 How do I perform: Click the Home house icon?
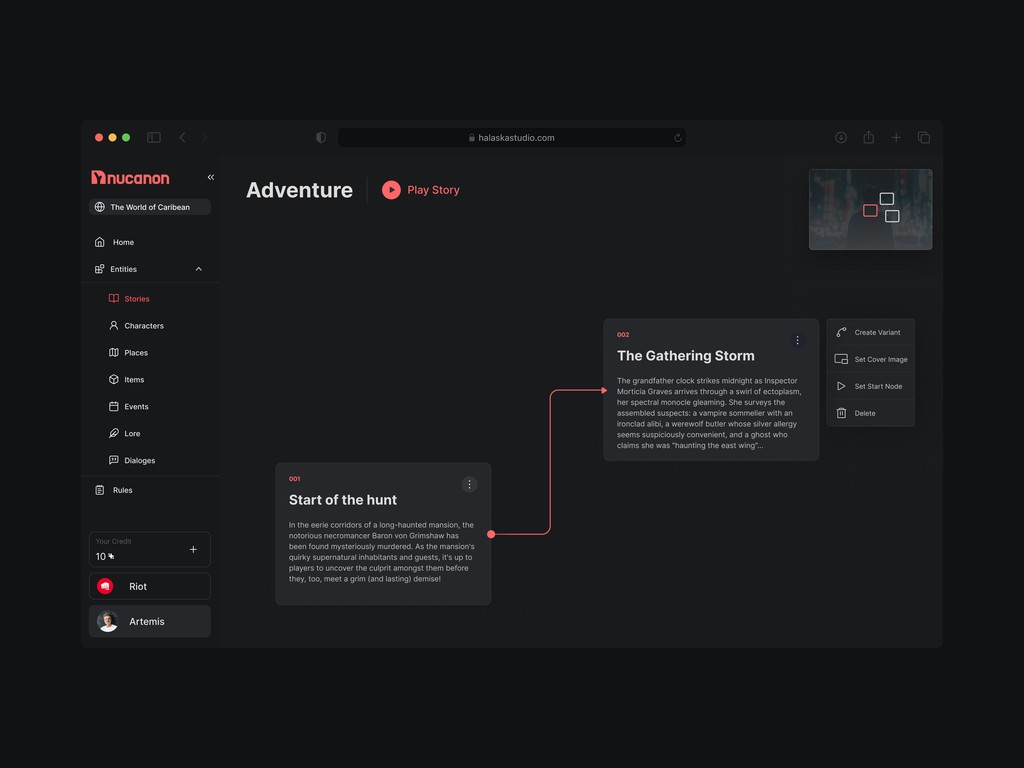(x=100, y=242)
